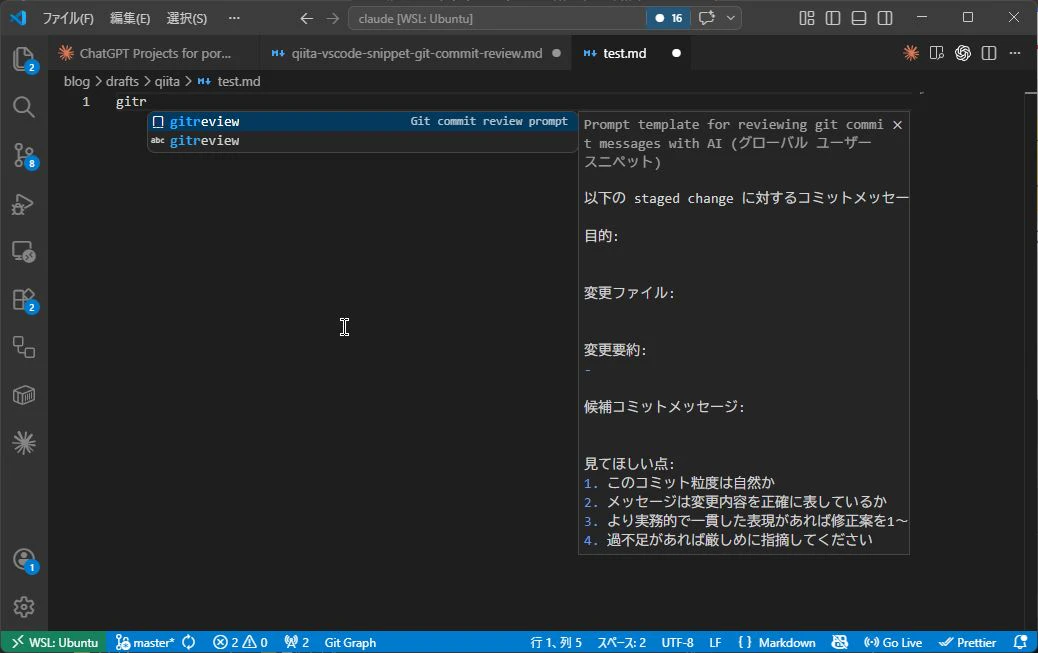Toggle the secondary side bar
1038x653 pixels.
pos(885,19)
